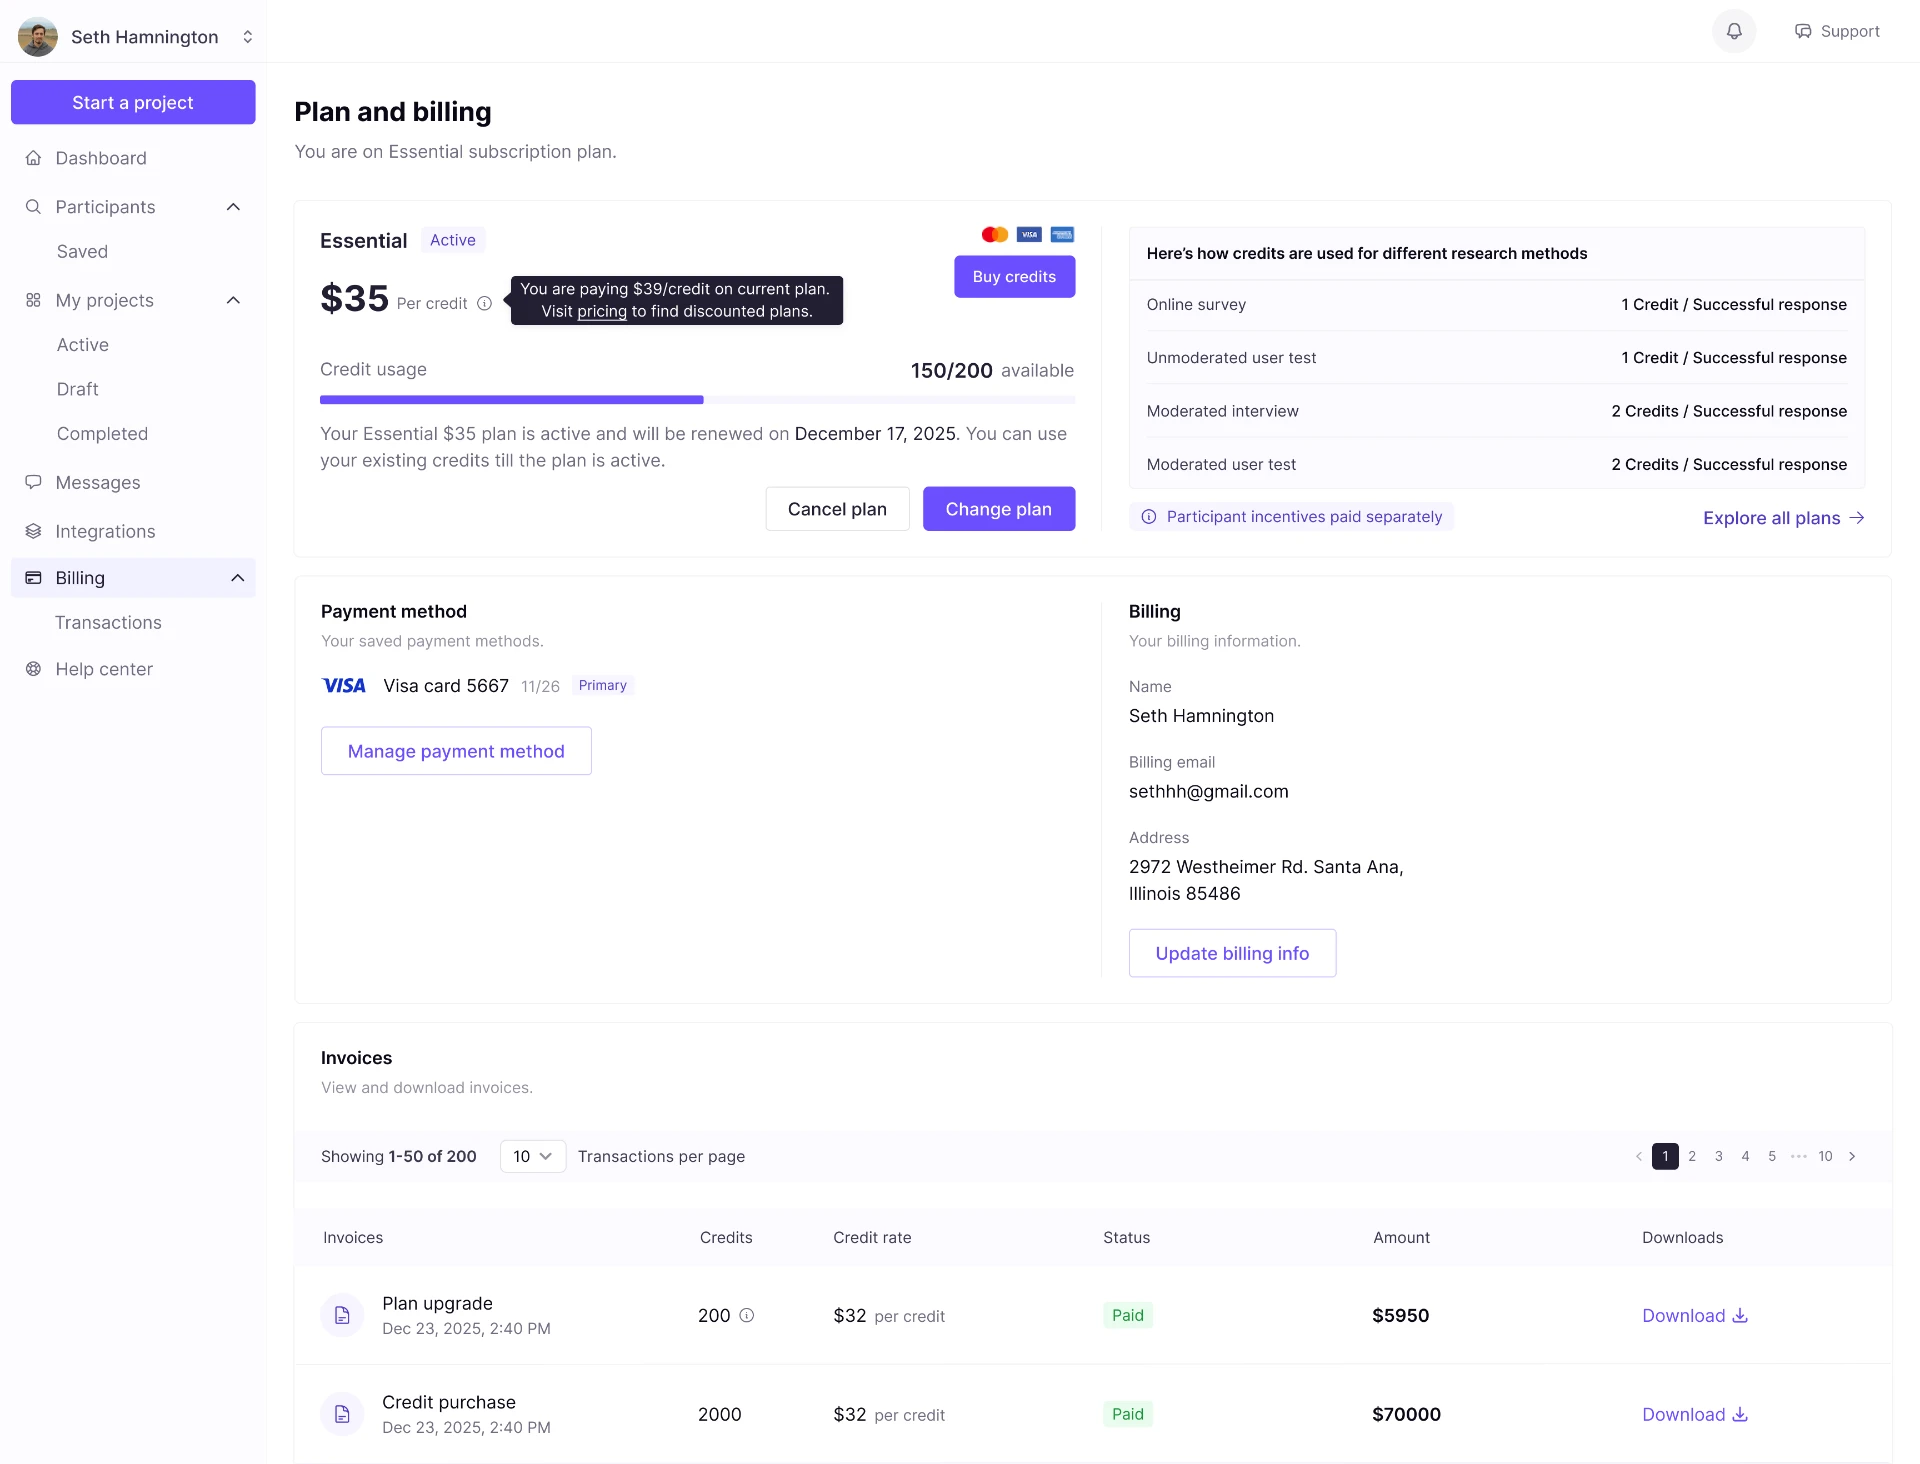Screen dimensions: 1920x1464
Task: Click Update billing info
Action: 1232,953
